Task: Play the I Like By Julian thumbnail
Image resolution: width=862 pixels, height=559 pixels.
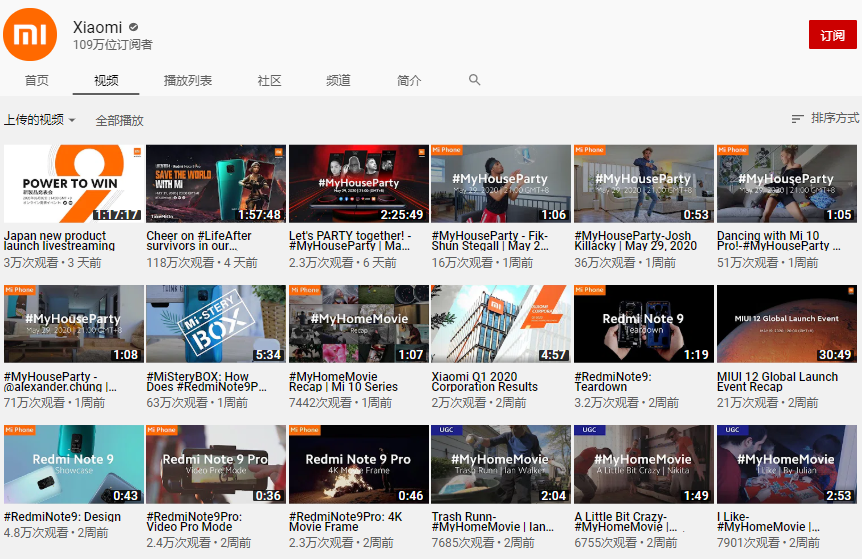Action: coord(787,464)
